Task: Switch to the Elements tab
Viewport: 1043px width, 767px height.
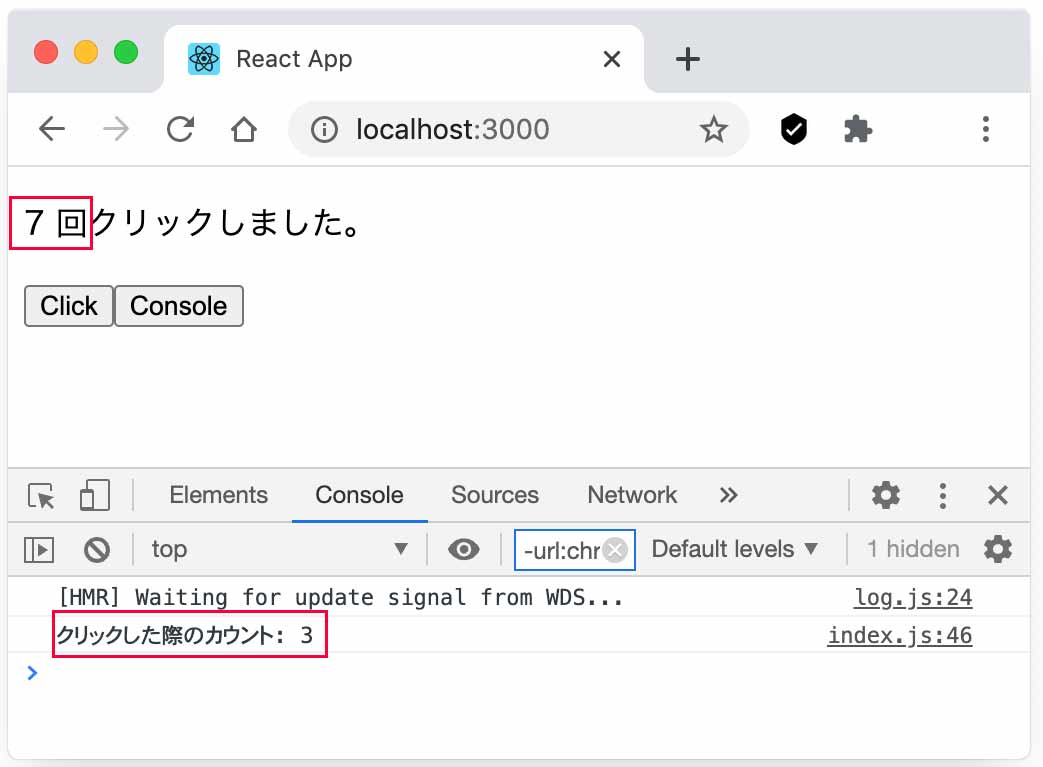Action: (218, 495)
